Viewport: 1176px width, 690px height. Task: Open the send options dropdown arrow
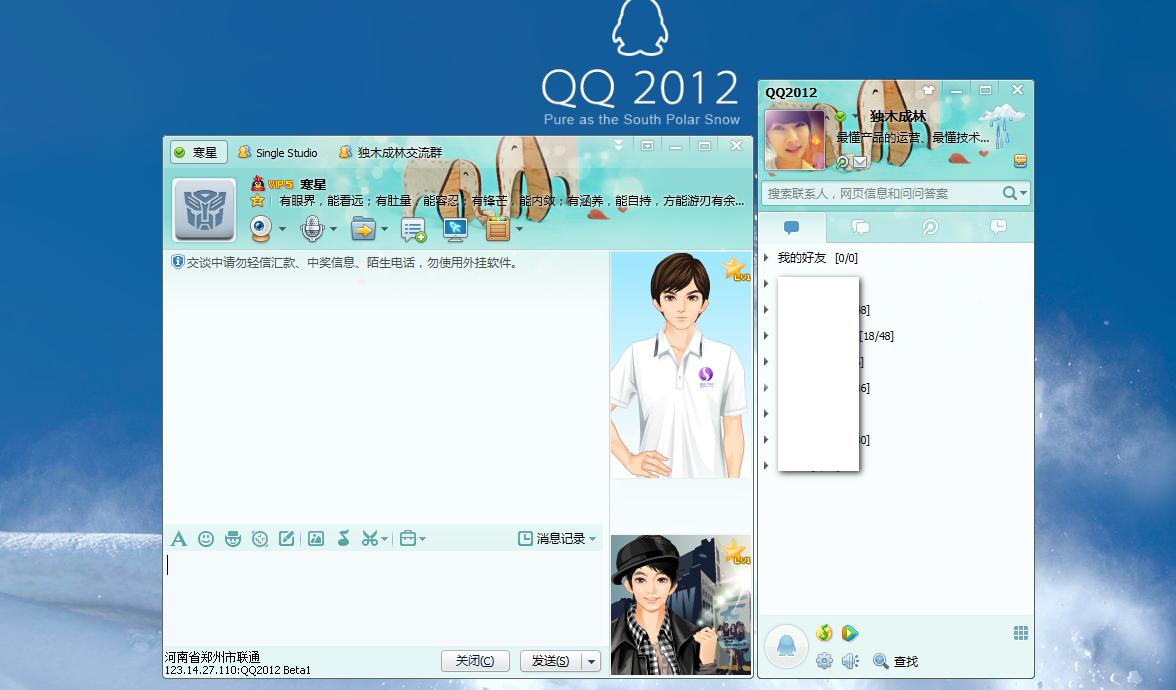pos(592,661)
